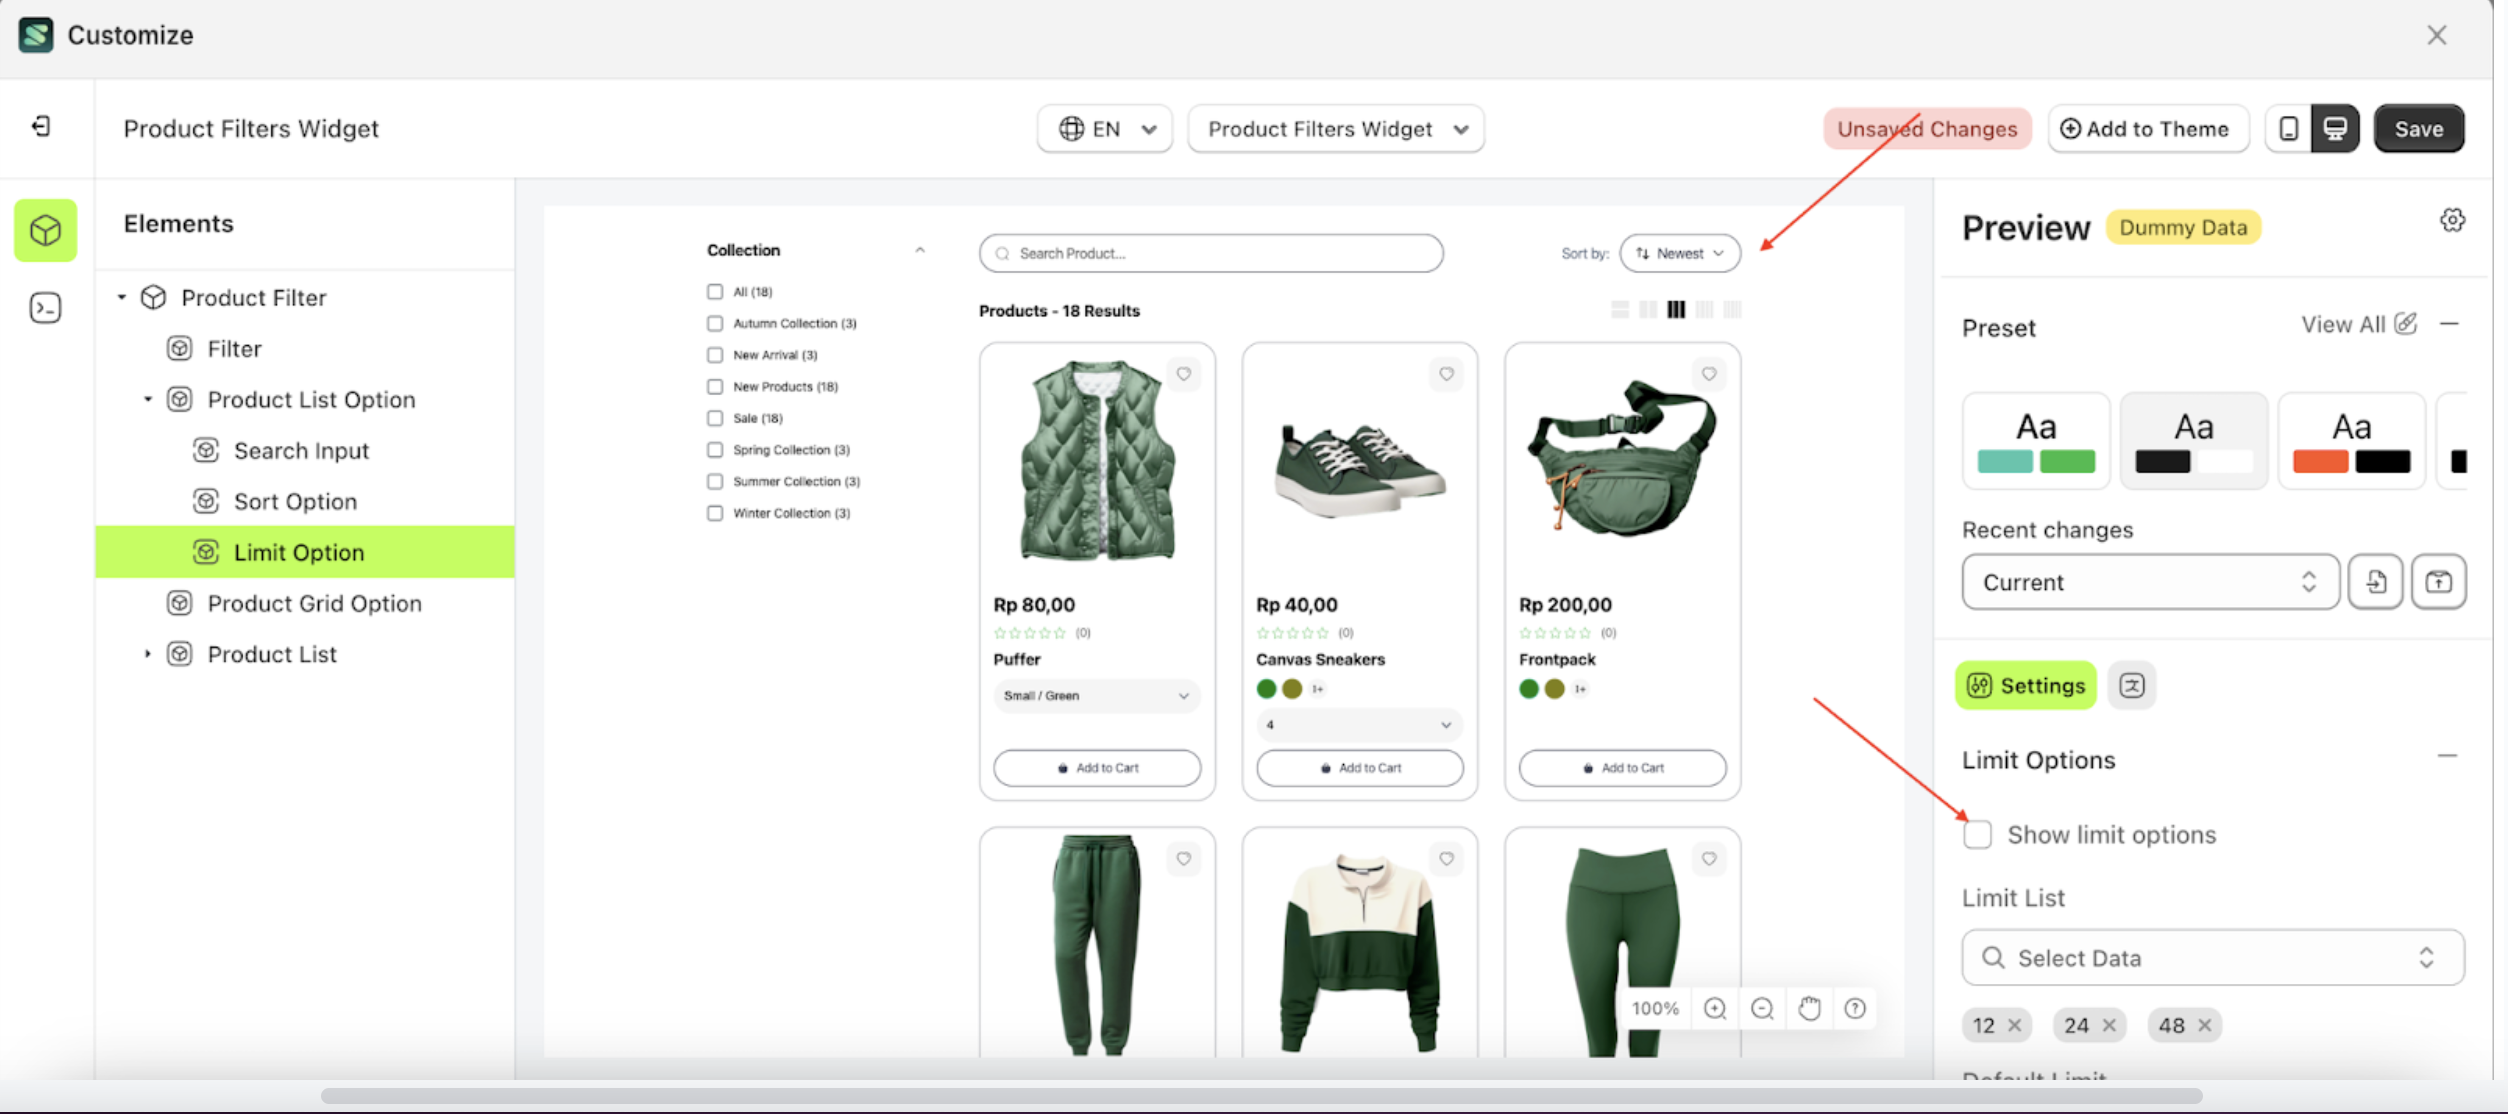Click the exit editor icon
This screenshot has width=2508, height=1114.
point(41,127)
